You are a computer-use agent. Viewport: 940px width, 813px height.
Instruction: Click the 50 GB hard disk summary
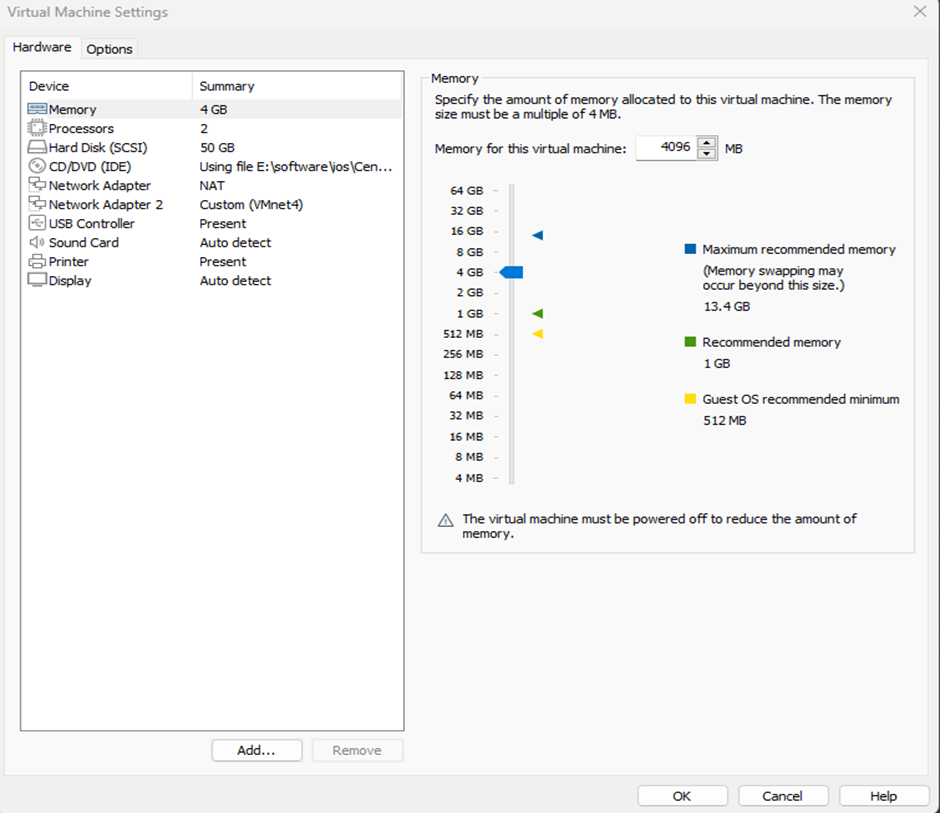[217, 147]
